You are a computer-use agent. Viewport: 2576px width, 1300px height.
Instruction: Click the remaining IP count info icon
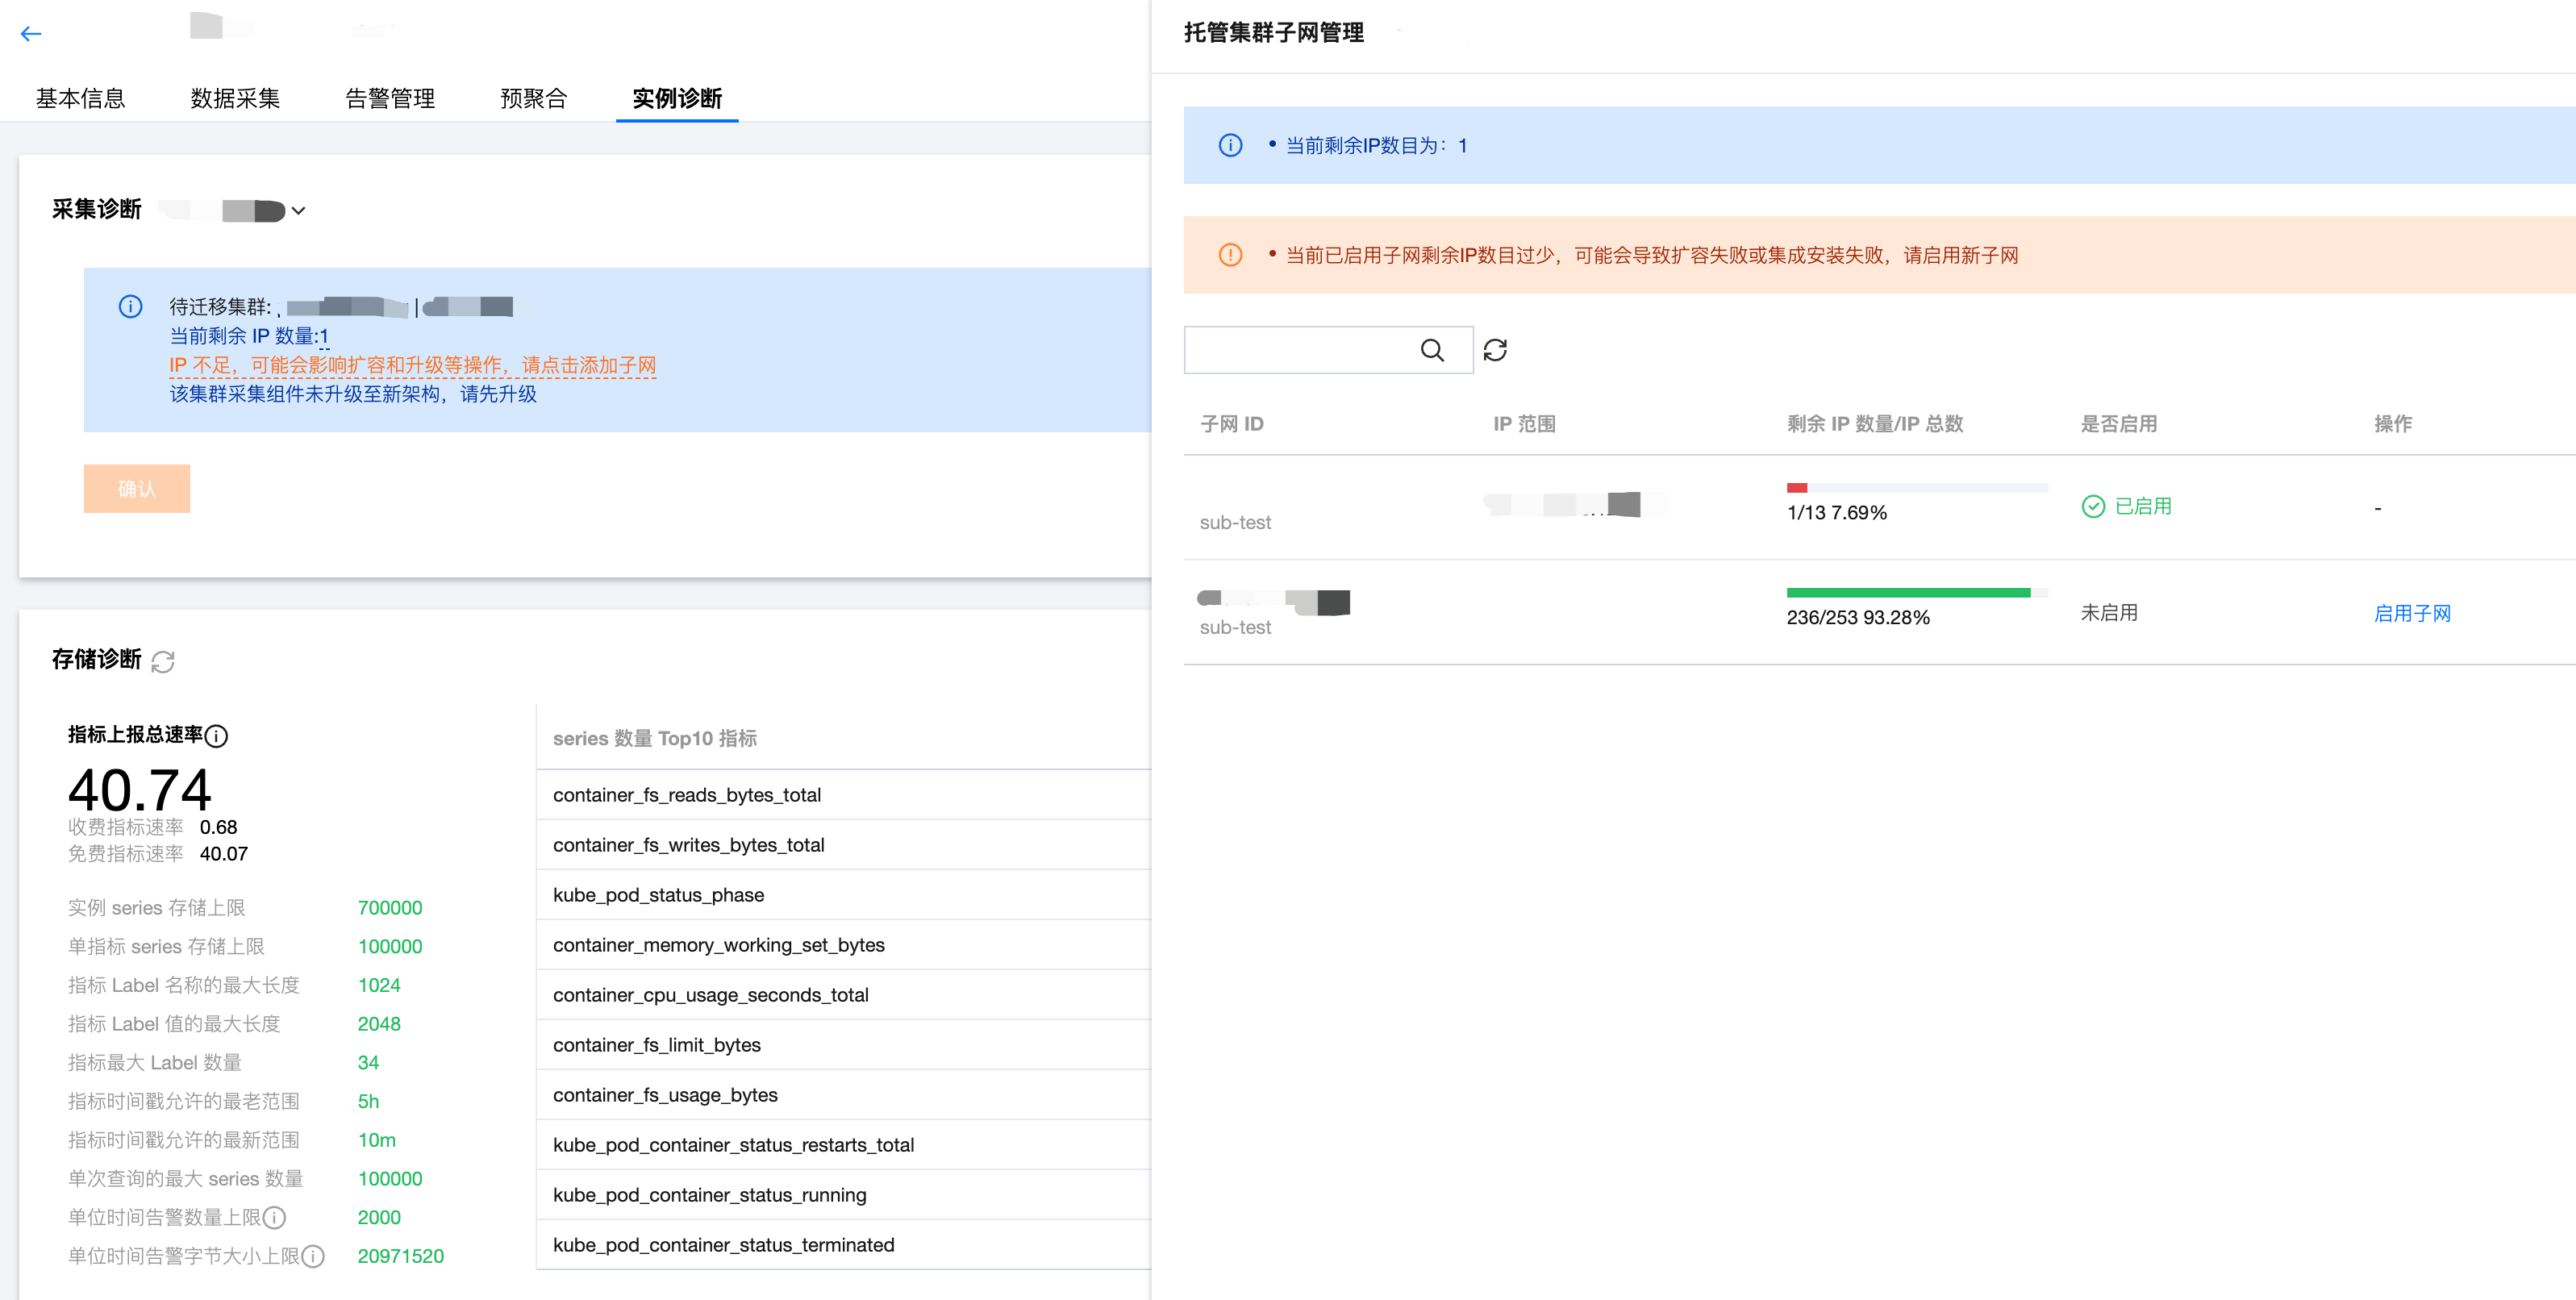coord(1230,145)
